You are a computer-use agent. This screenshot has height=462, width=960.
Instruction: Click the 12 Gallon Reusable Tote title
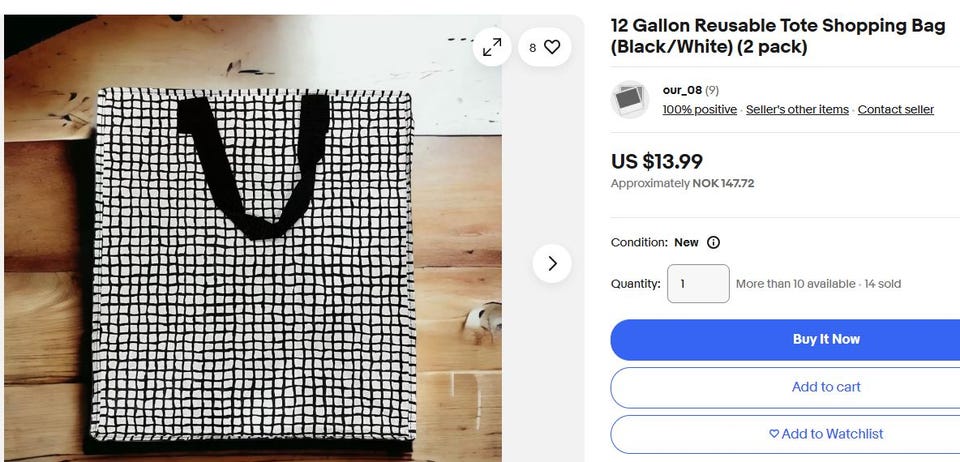(777, 37)
